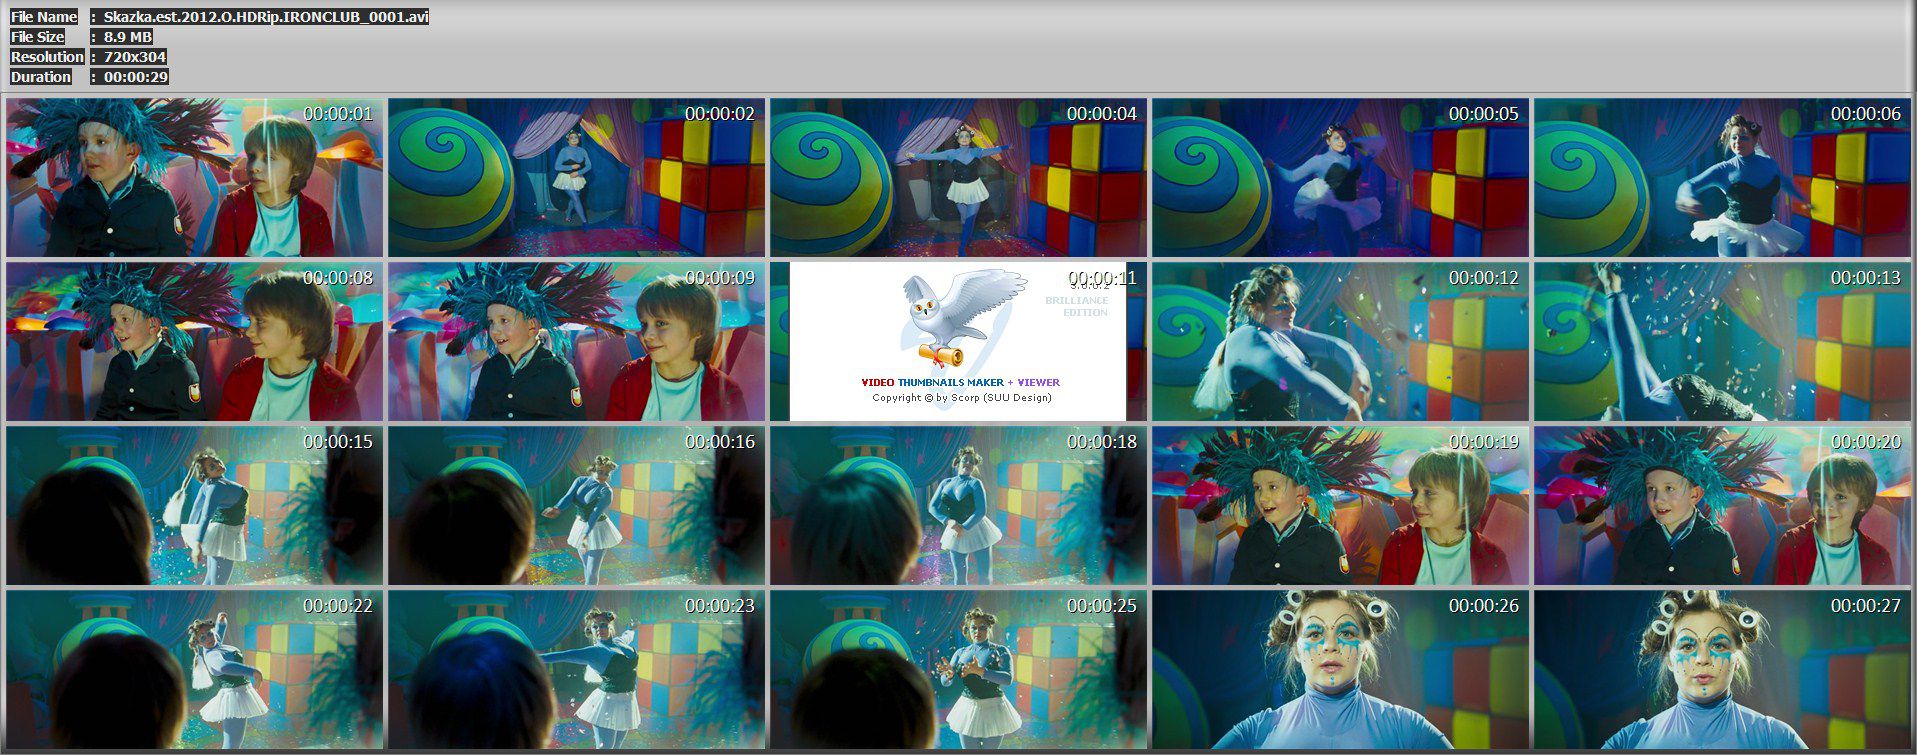Select the thumbnail timestamped 00:00:05
The height and width of the screenshot is (755, 1917).
[x=1341, y=177]
